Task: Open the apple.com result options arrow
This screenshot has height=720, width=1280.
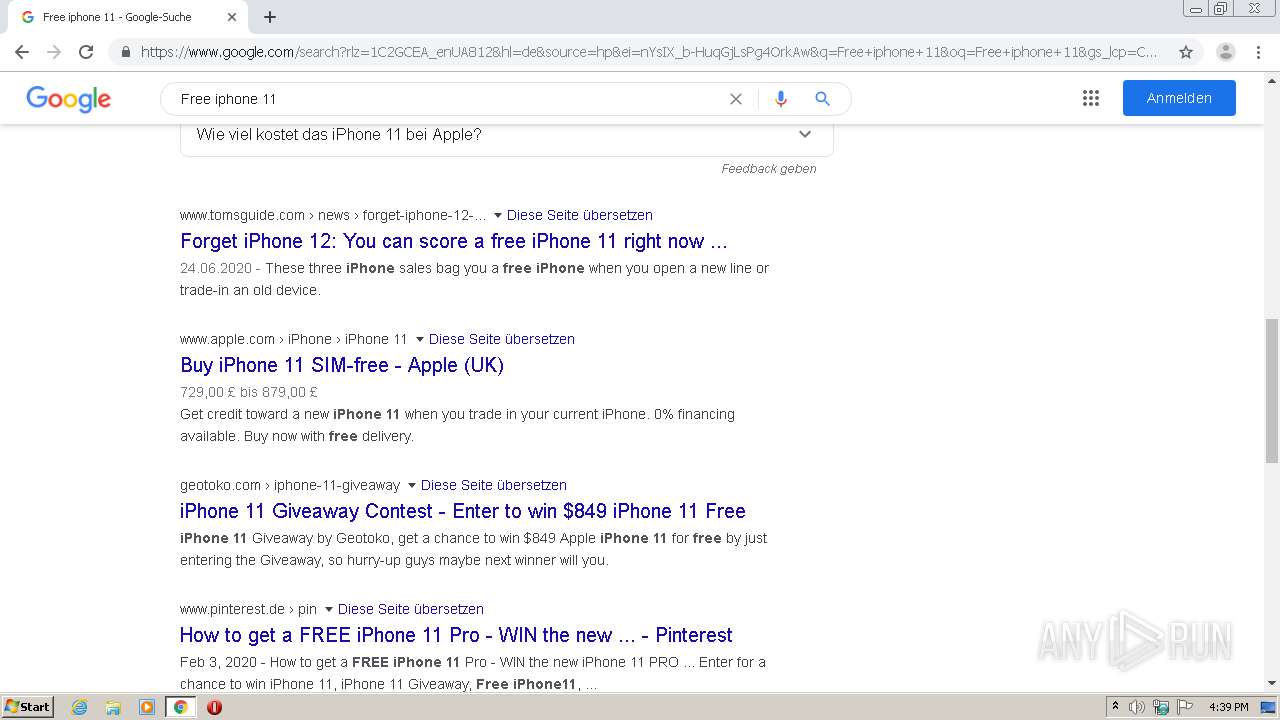Action: point(420,339)
